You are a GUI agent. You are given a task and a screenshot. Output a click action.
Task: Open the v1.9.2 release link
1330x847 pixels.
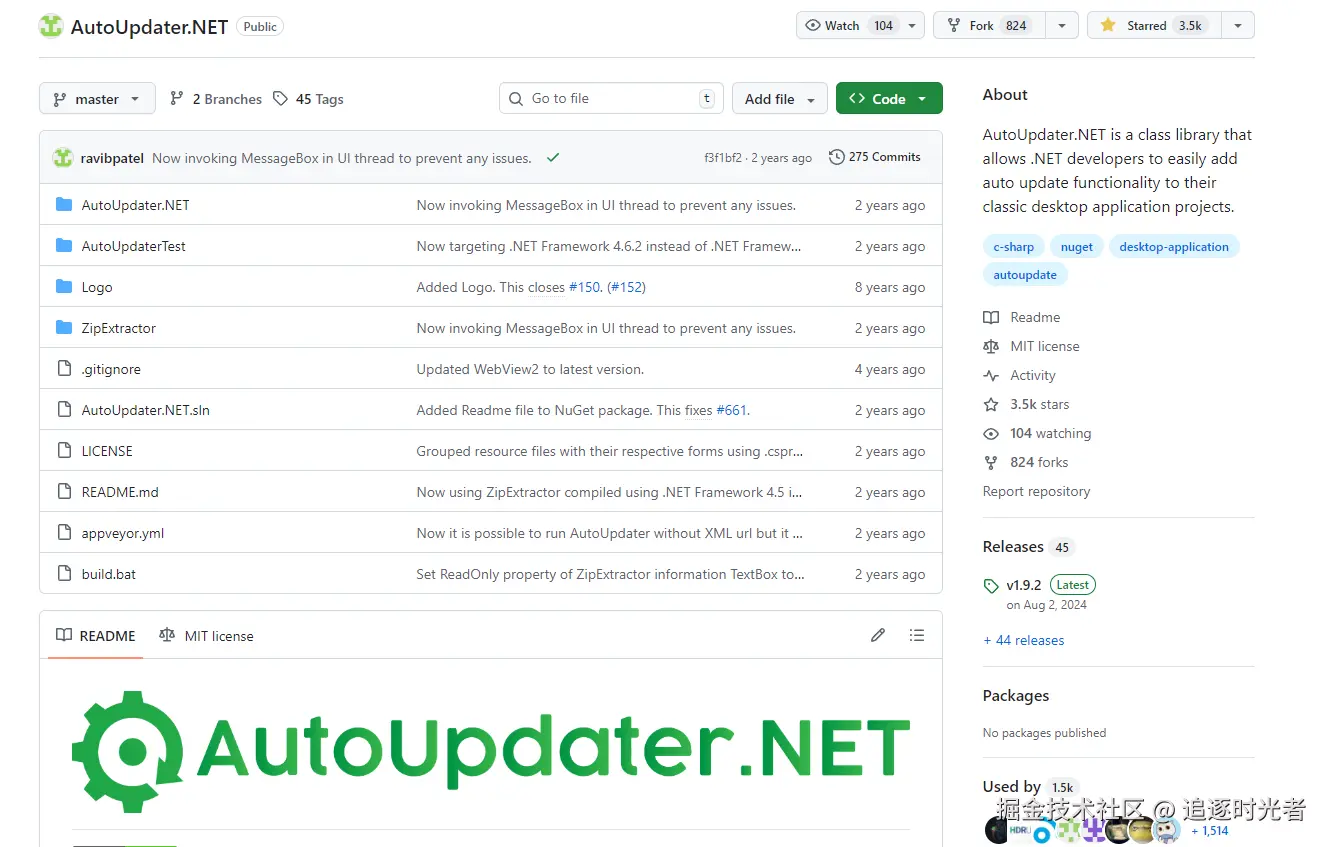tap(1024, 585)
